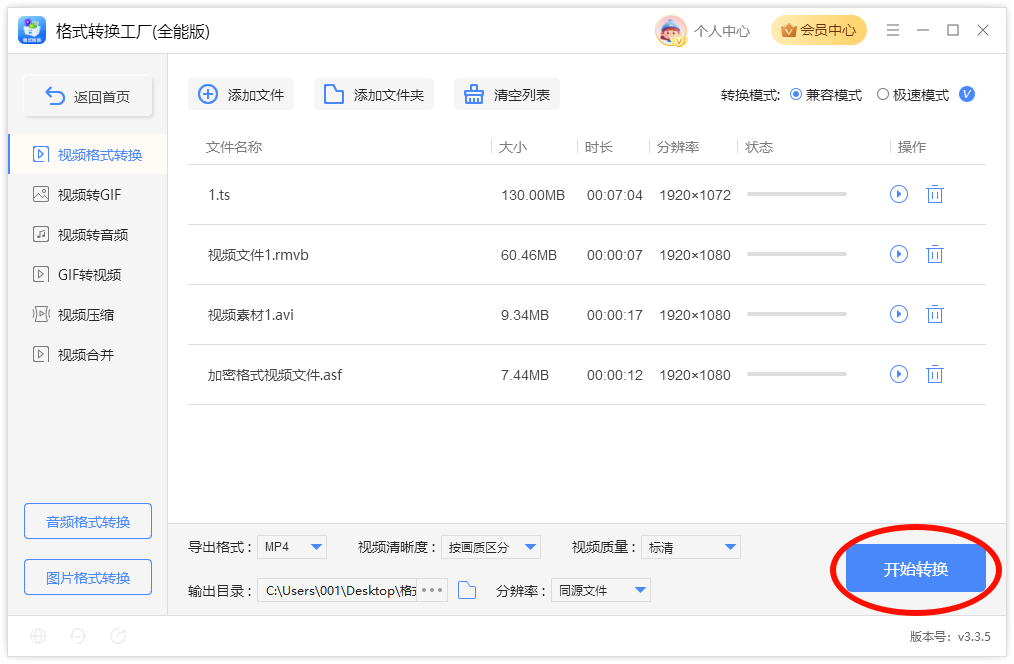Open 视频清晰度 按画质区分 dropdown
Screen dimensions: 1014x664
click(491, 547)
